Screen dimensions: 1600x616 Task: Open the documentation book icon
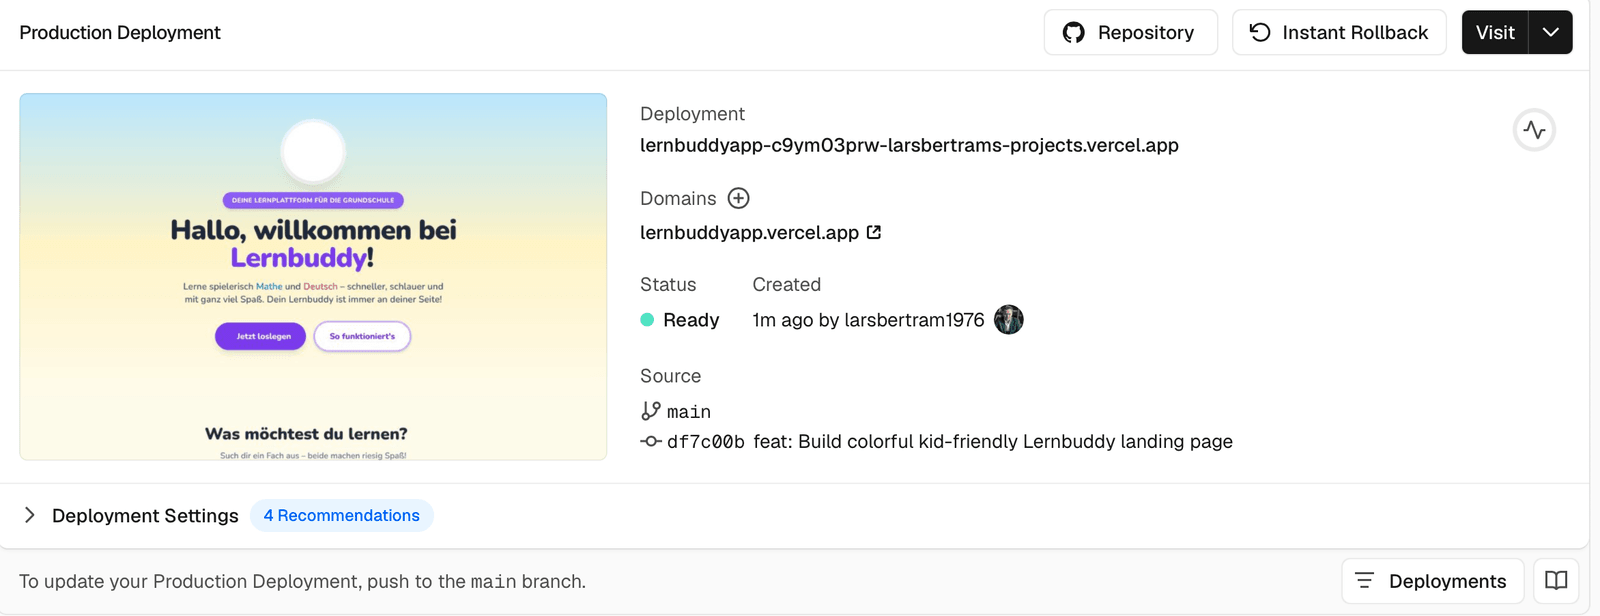[1556, 581]
